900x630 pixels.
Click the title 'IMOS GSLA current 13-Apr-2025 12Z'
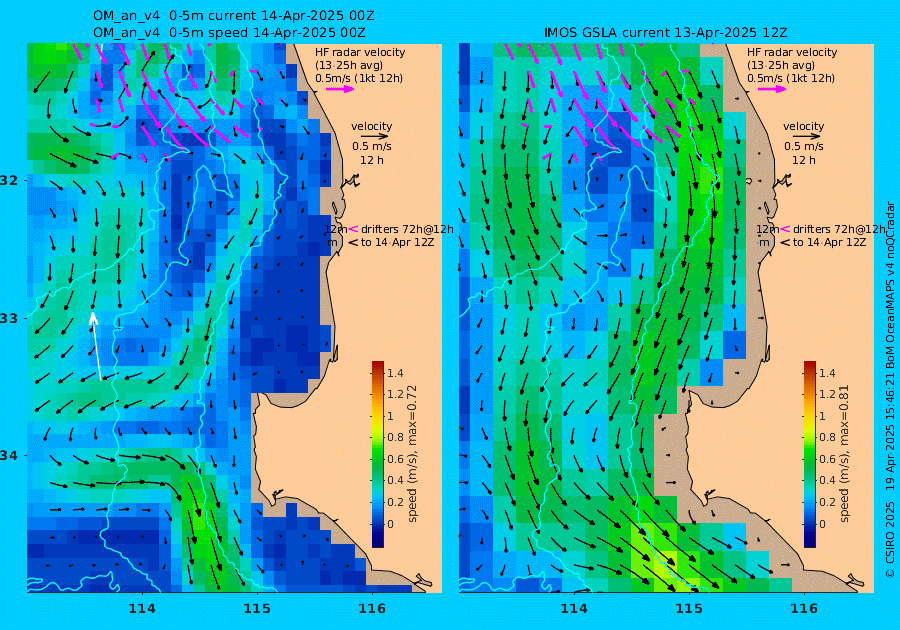click(x=666, y=33)
